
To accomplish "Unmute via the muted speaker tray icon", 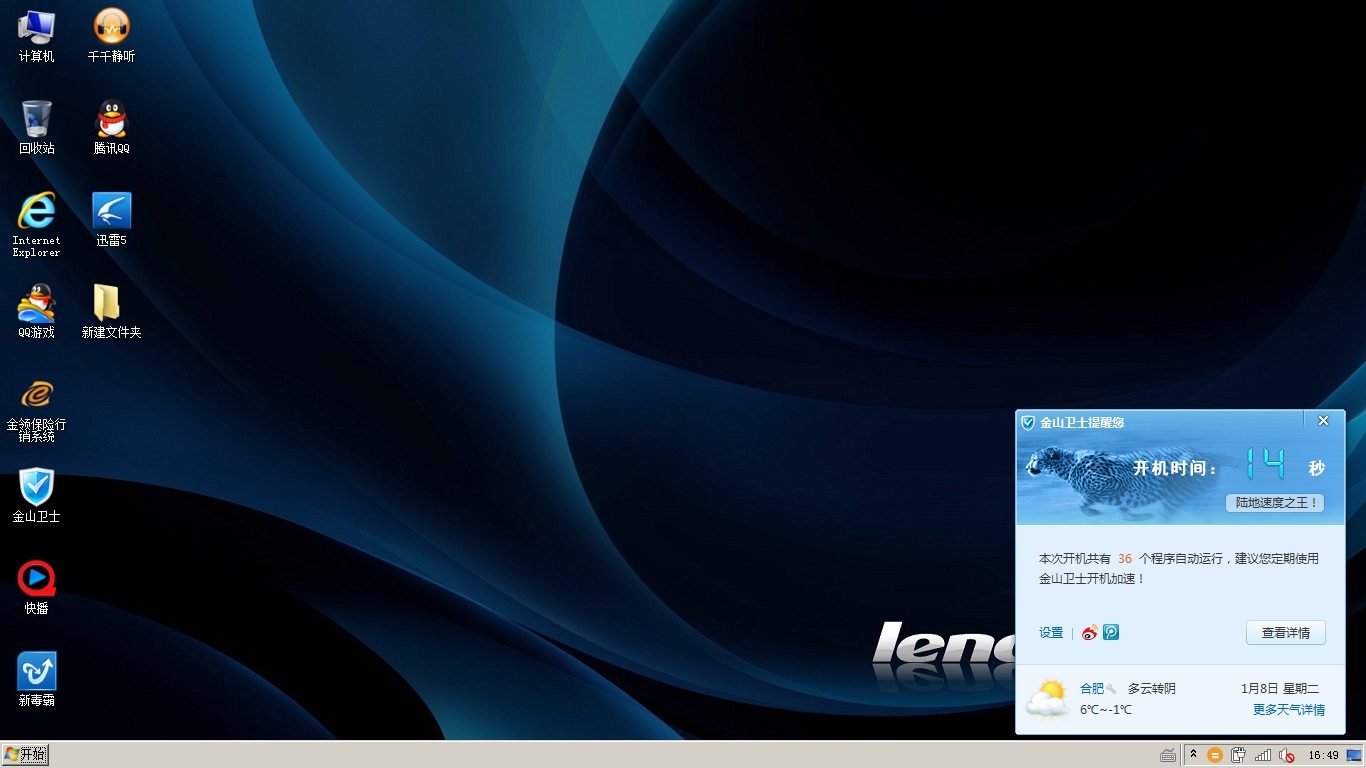I will pos(1287,755).
